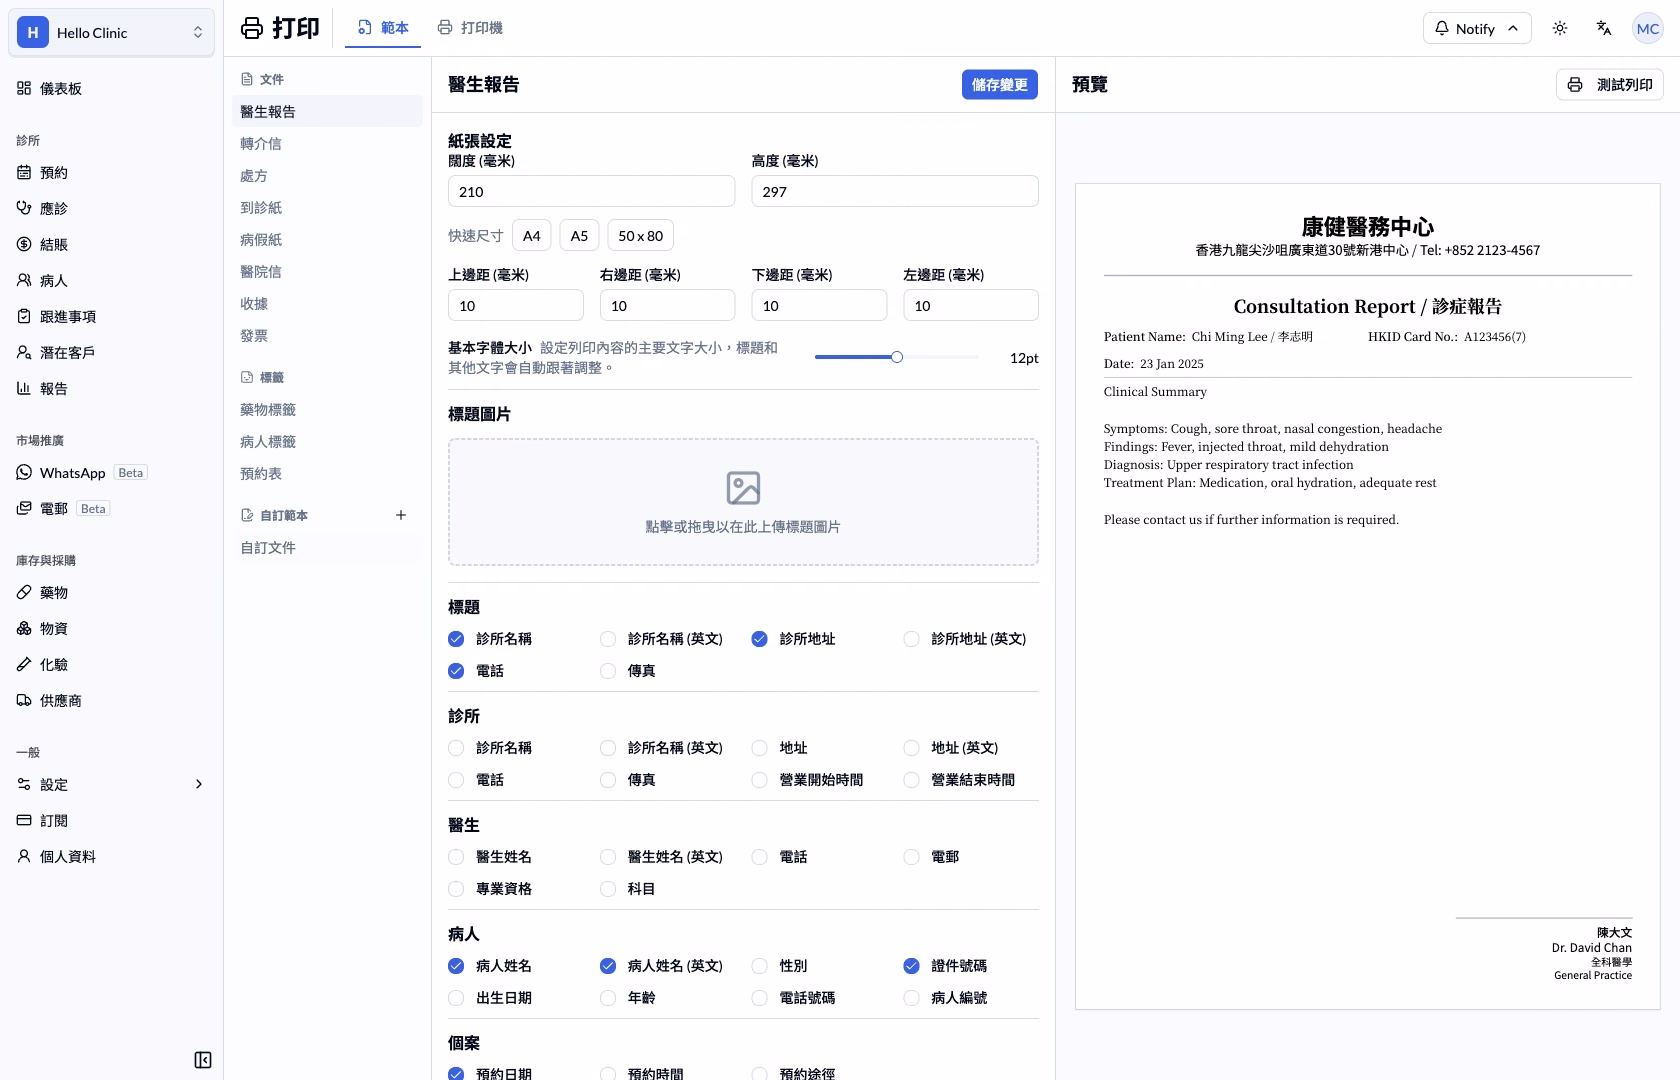Click the 測試列印 test print button
Image resolution: width=1680 pixels, height=1080 pixels.
point(1609,85)
